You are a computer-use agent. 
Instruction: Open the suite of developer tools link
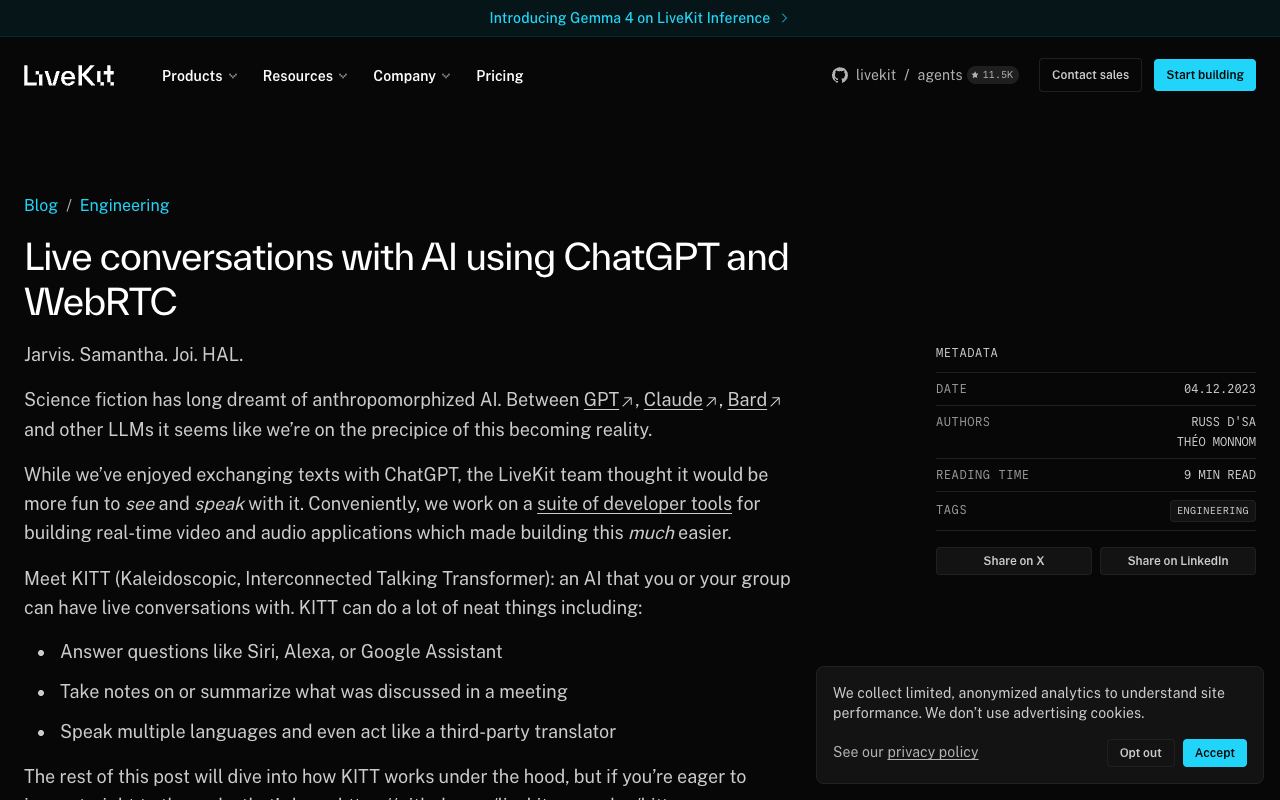click(634, 503)
